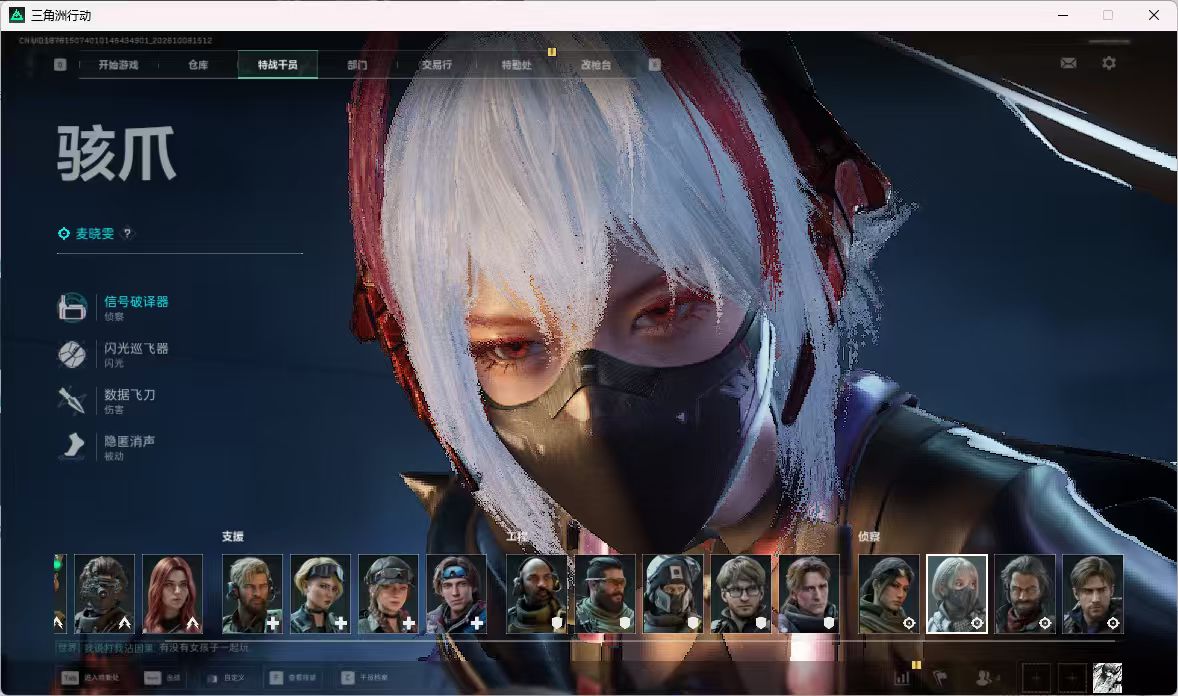Select the red-haired woman operator portrait
The height and width of the screenshot is (696, 1178).
(x=173, y=594)
